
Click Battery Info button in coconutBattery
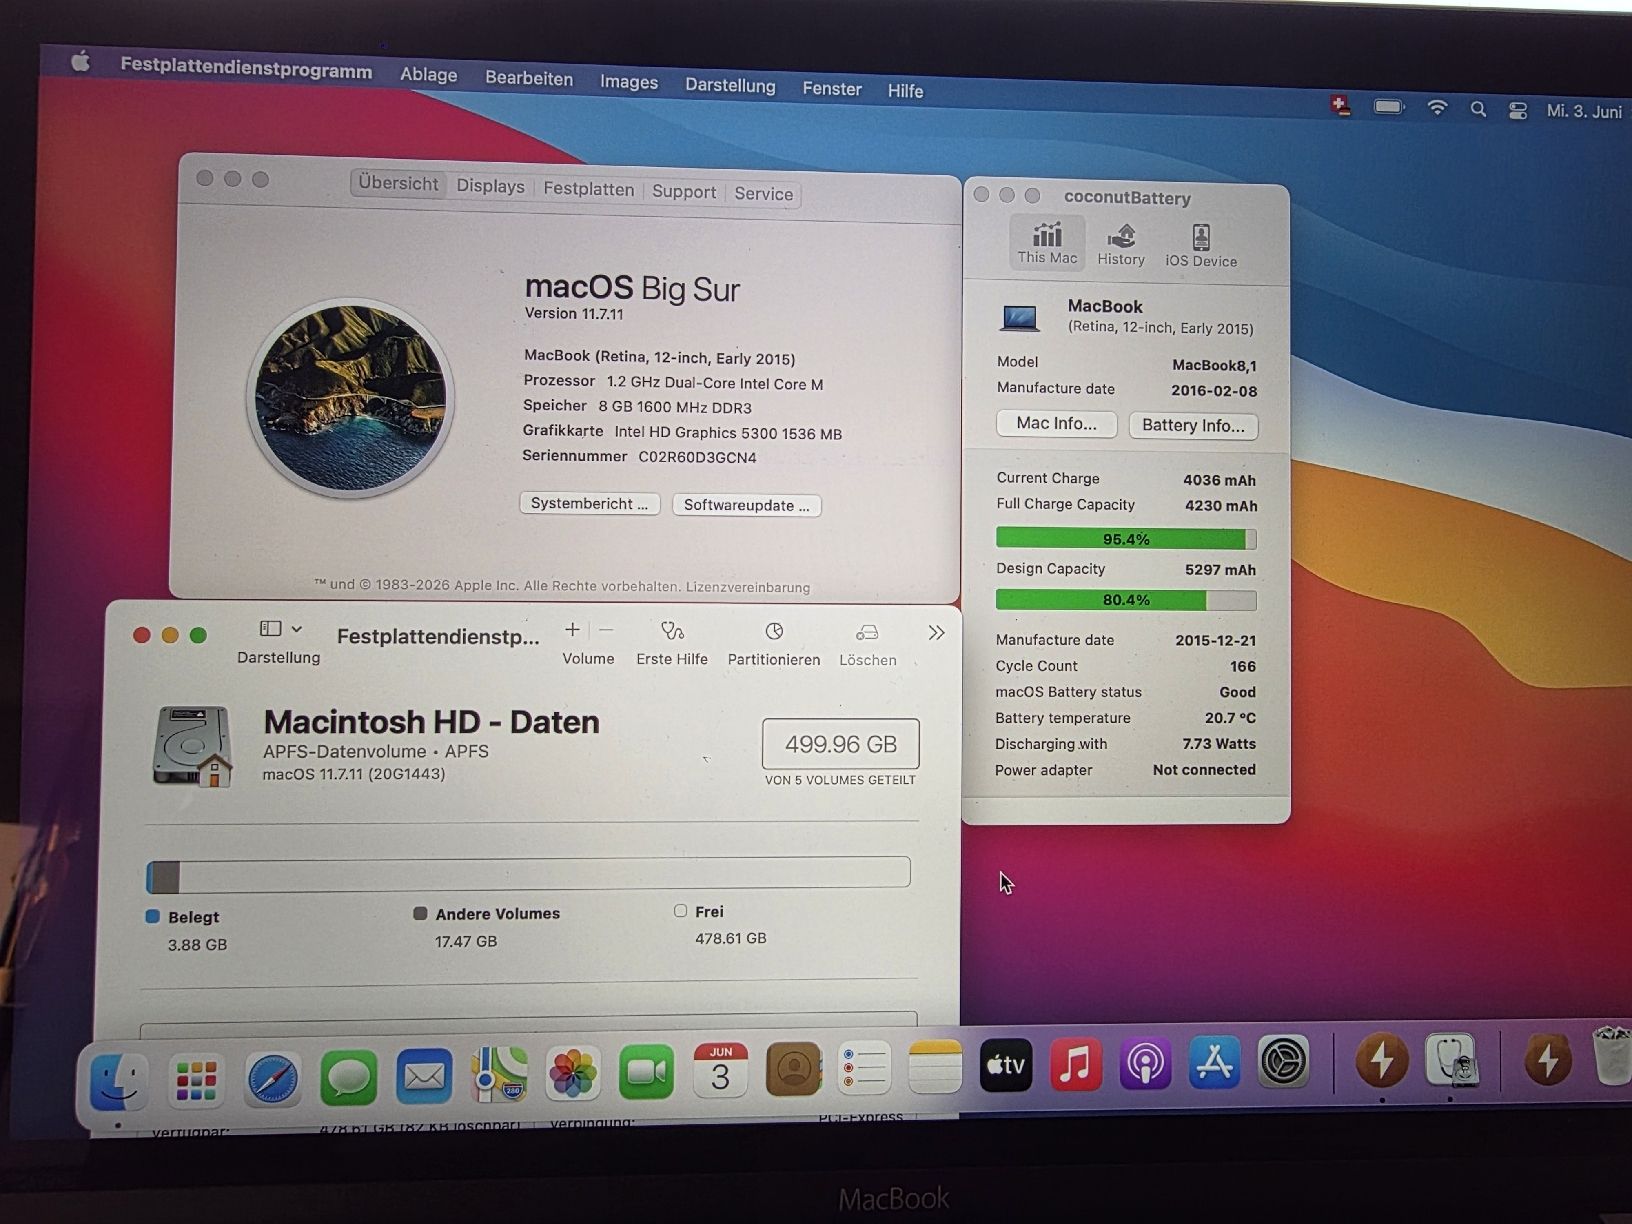click(x=1193, y=425)
